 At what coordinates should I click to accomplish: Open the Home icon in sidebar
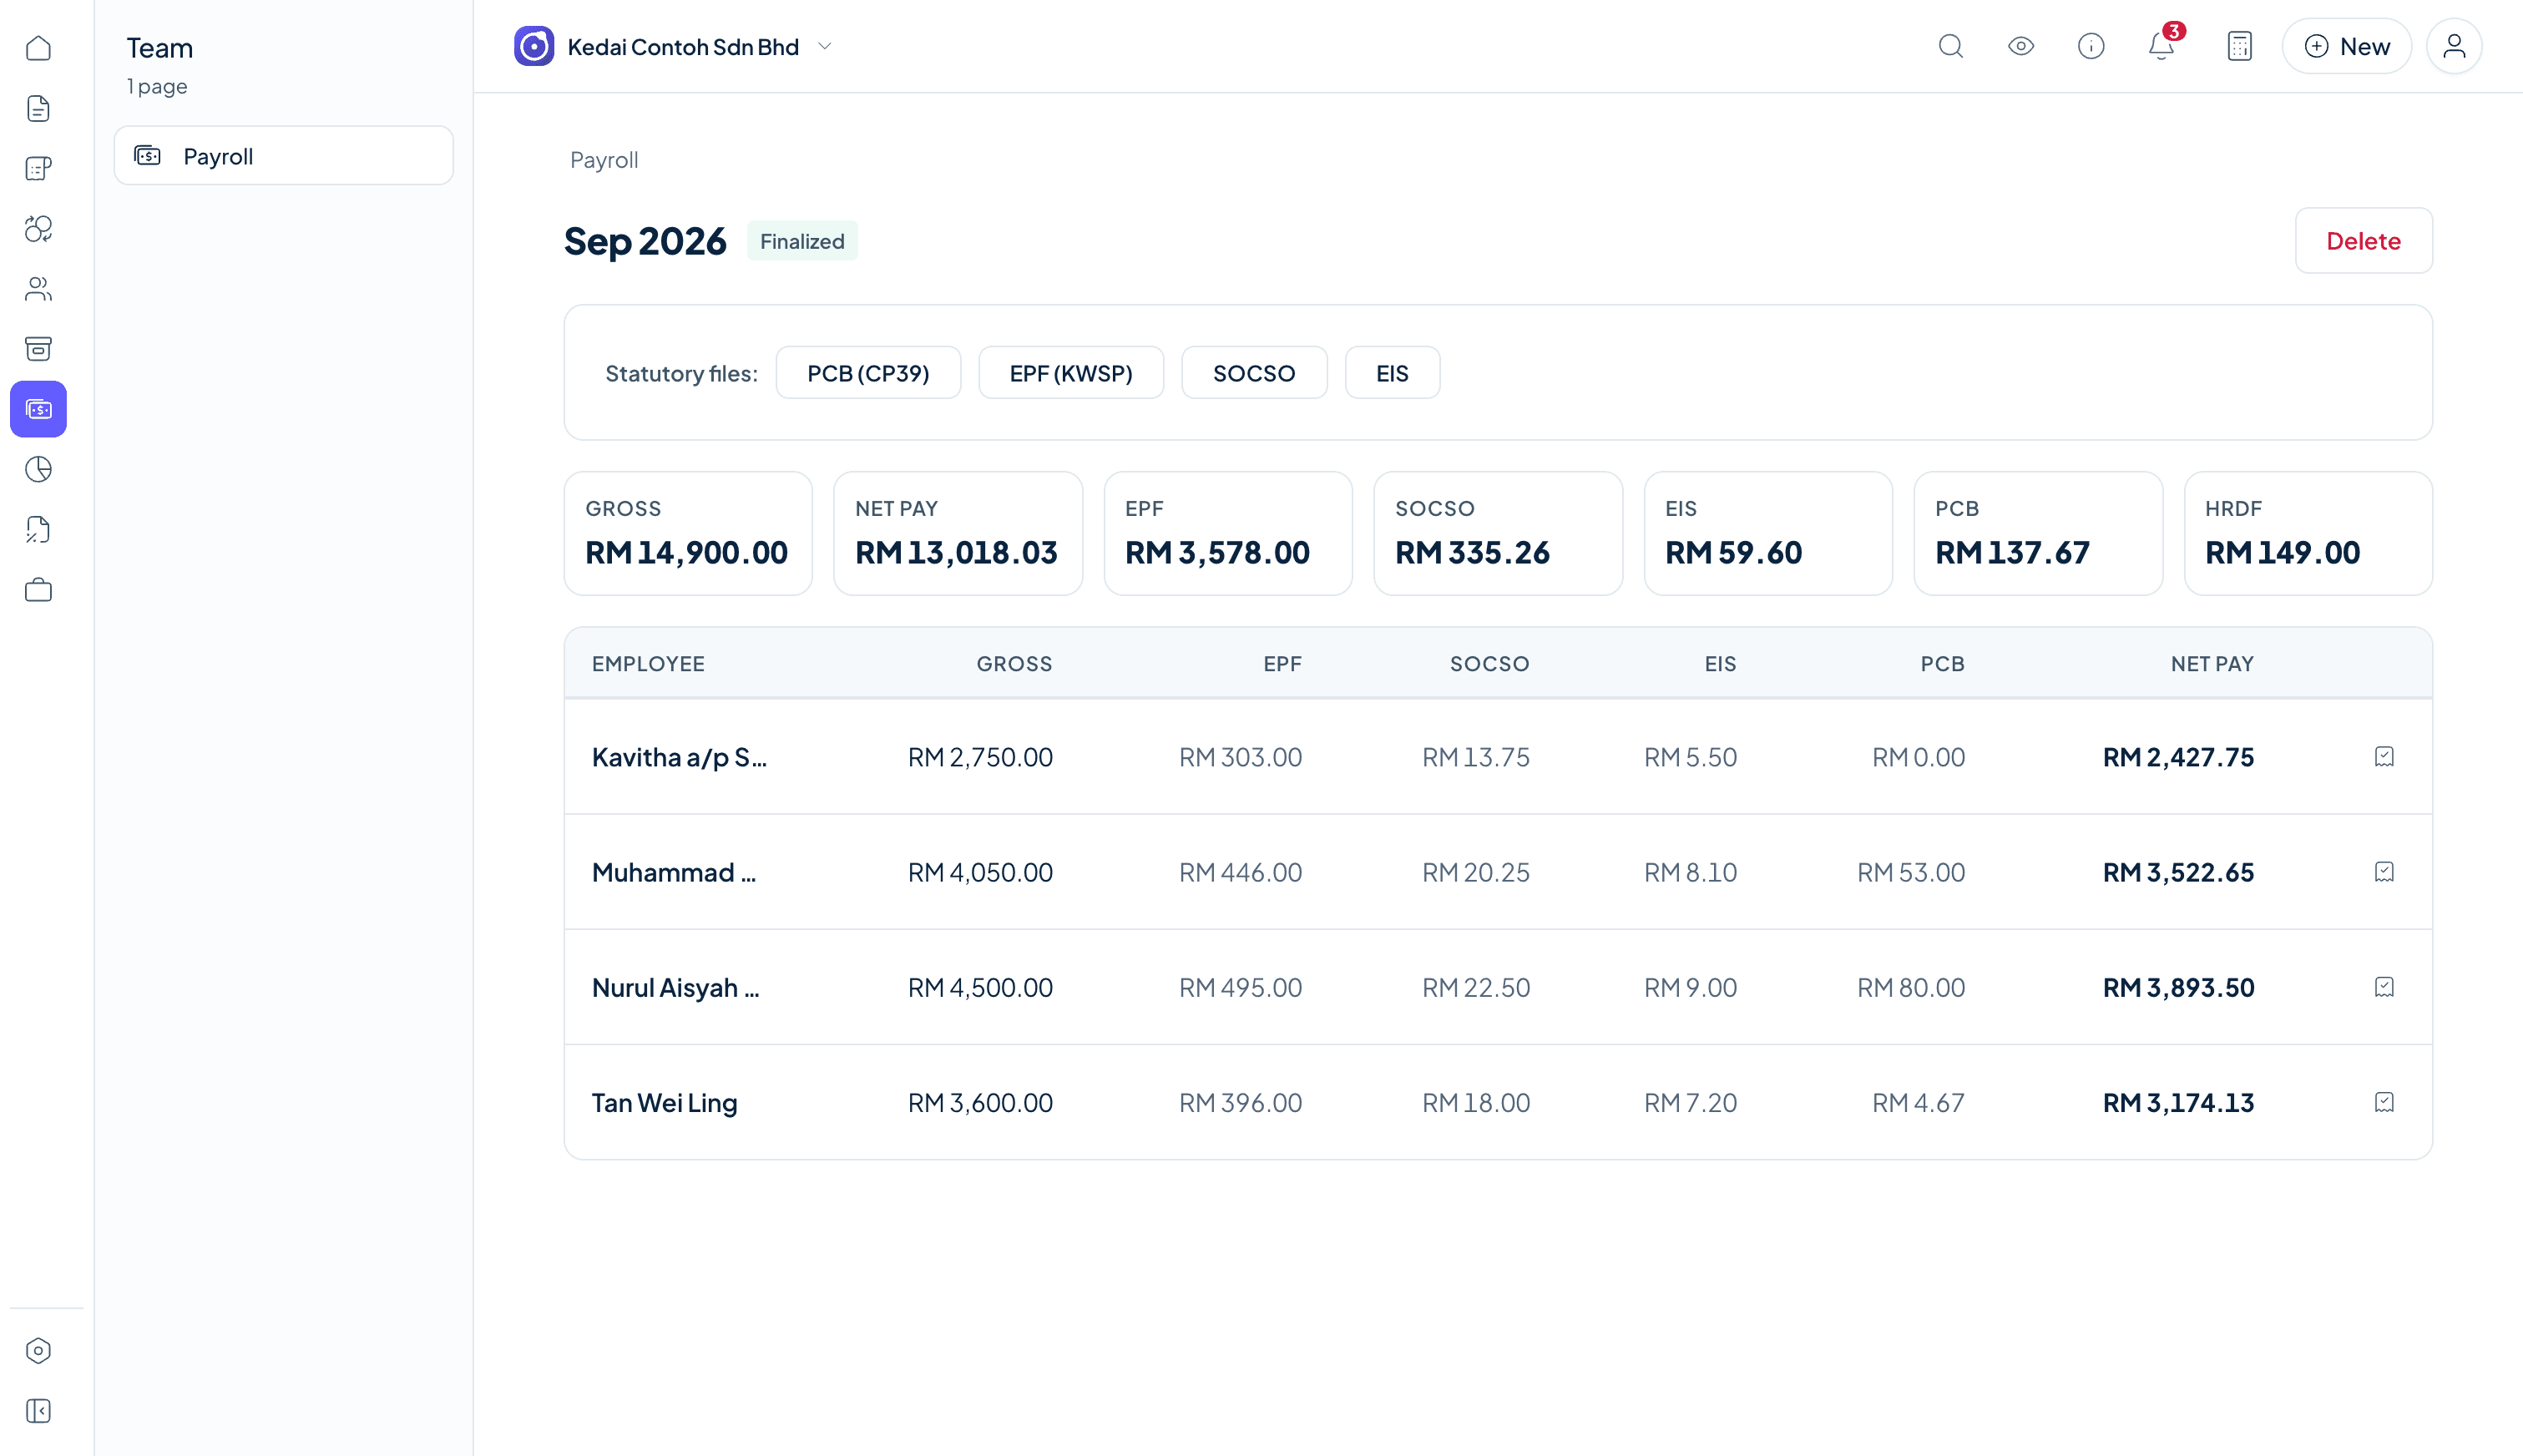tap(38, 47)
